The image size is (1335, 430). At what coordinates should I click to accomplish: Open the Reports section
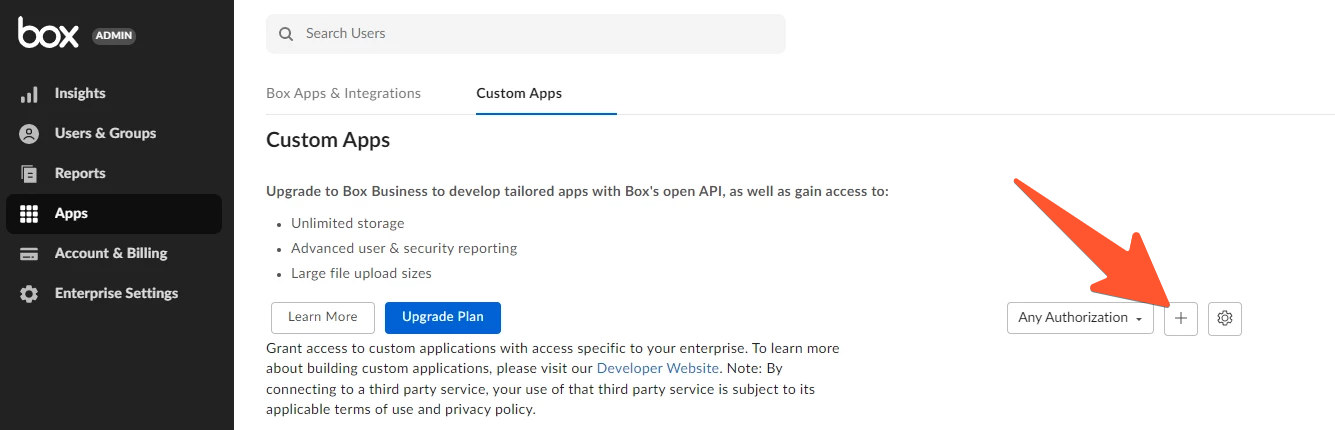coord(114,174)
